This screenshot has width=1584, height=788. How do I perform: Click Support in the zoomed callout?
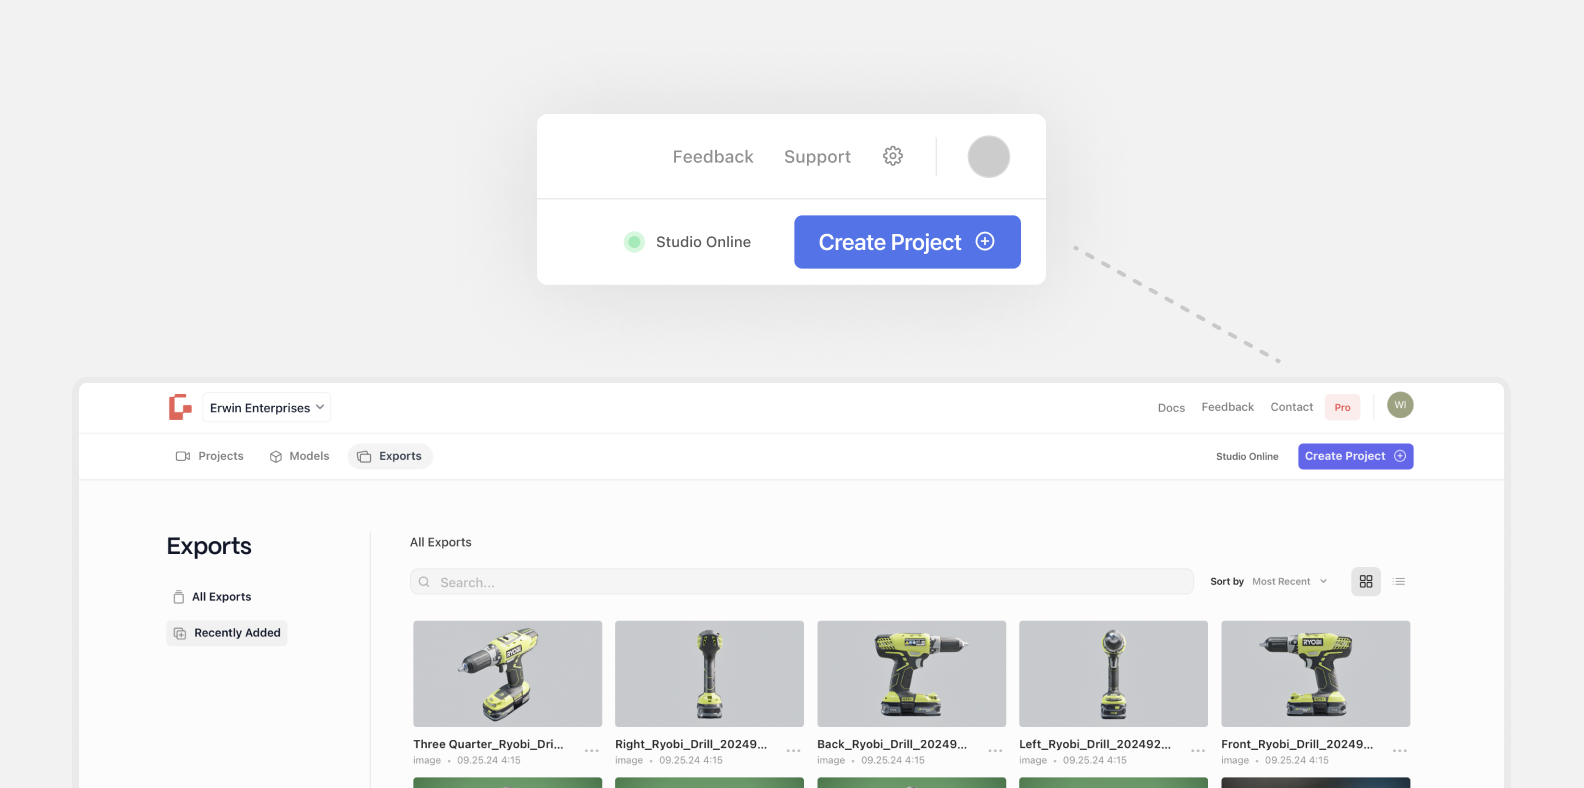pos(817,157)
